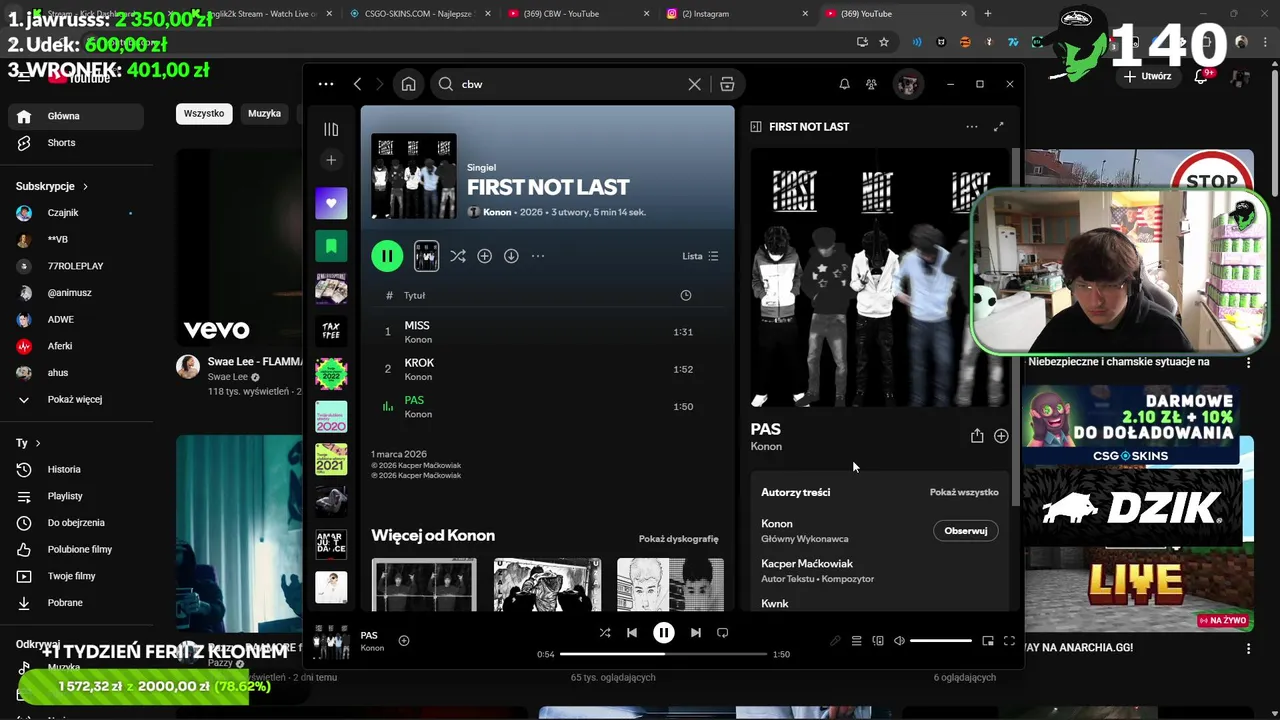Open Główna in YouTube sidebar
This screenshot has width=1280, height=720.
click(76, 116)
